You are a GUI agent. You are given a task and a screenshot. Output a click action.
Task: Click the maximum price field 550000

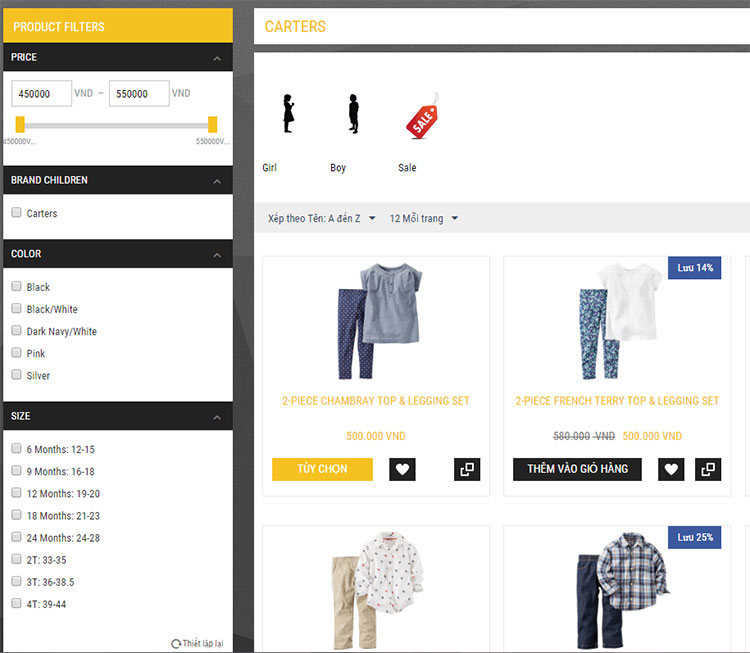pos(139,93)
